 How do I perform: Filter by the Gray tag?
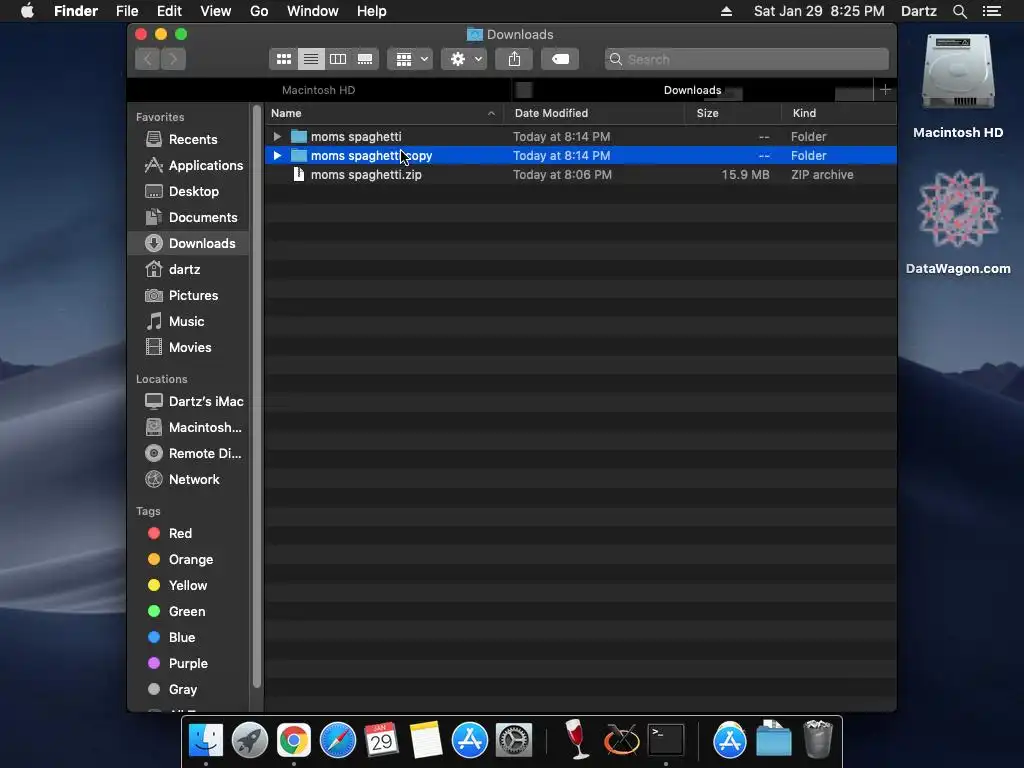click(189, 690)
